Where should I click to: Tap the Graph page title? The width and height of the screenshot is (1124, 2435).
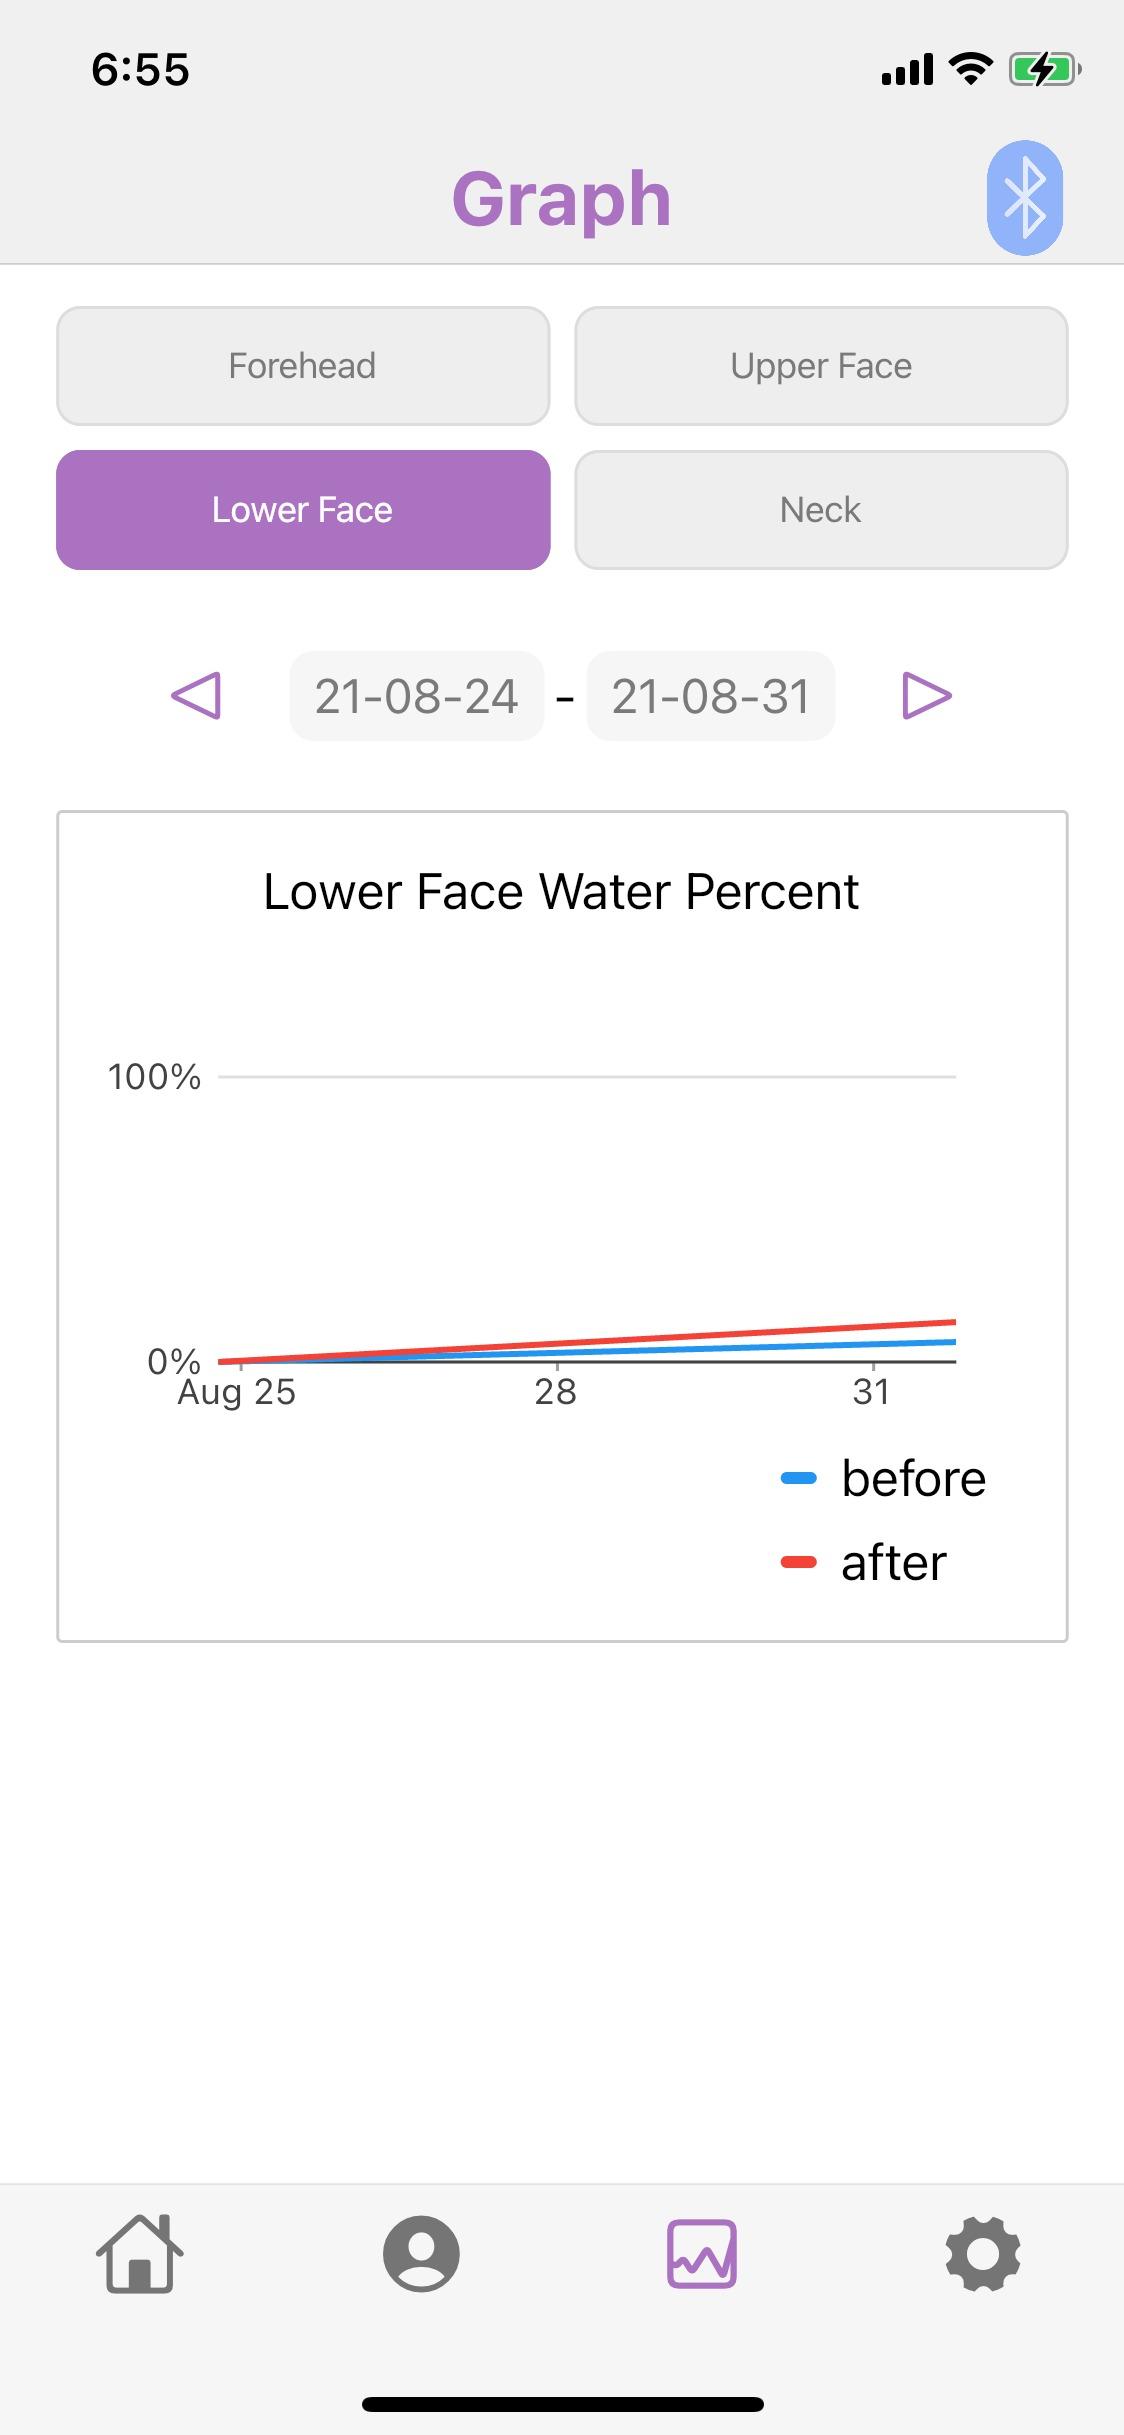[x=561, y=199]
